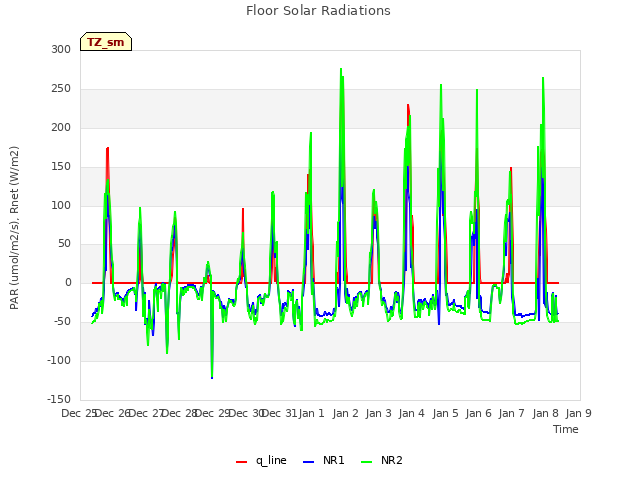Click the Jan 1 x-axis label

[x=311, y=413]
